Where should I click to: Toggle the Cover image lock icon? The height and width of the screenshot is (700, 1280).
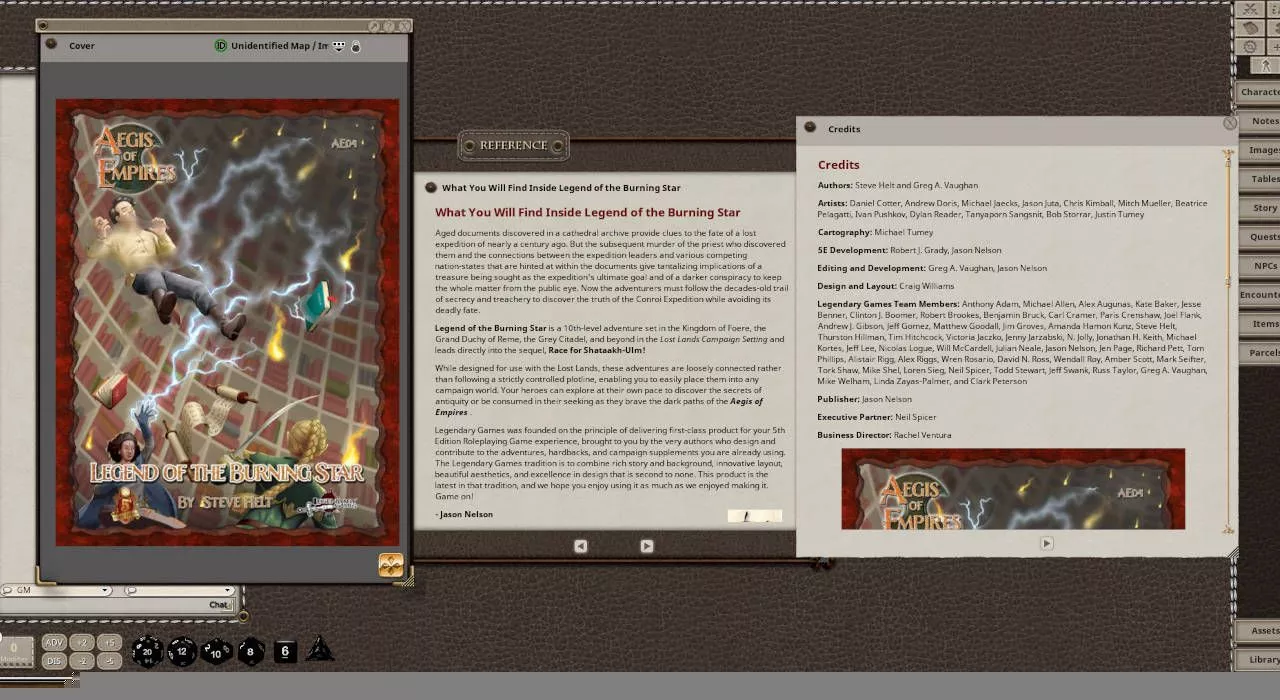(x=356, y=46)
